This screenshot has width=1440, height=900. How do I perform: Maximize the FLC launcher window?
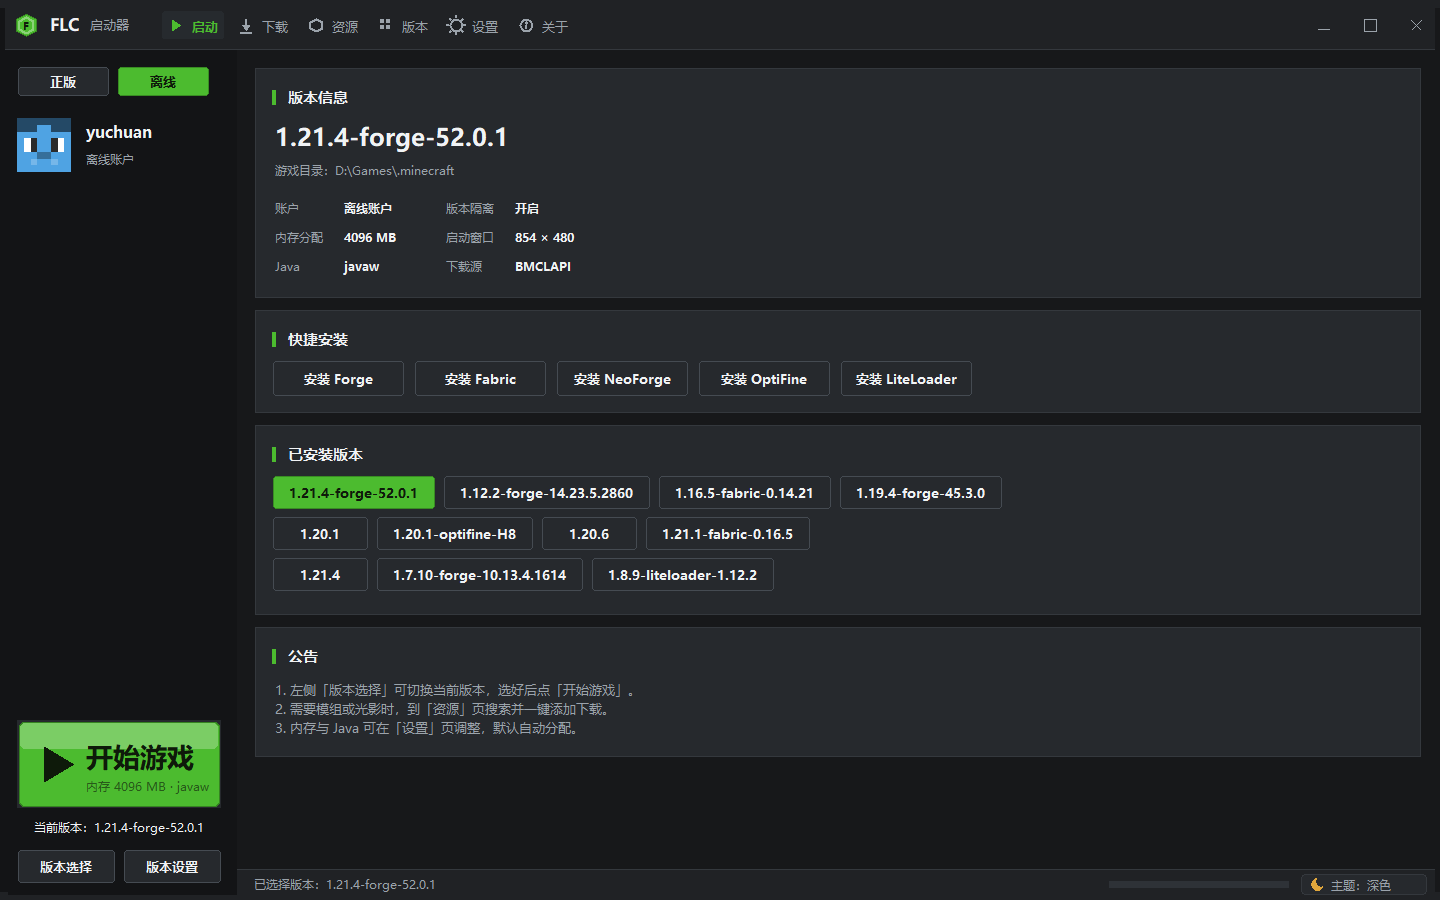(x=1370, y=26)
